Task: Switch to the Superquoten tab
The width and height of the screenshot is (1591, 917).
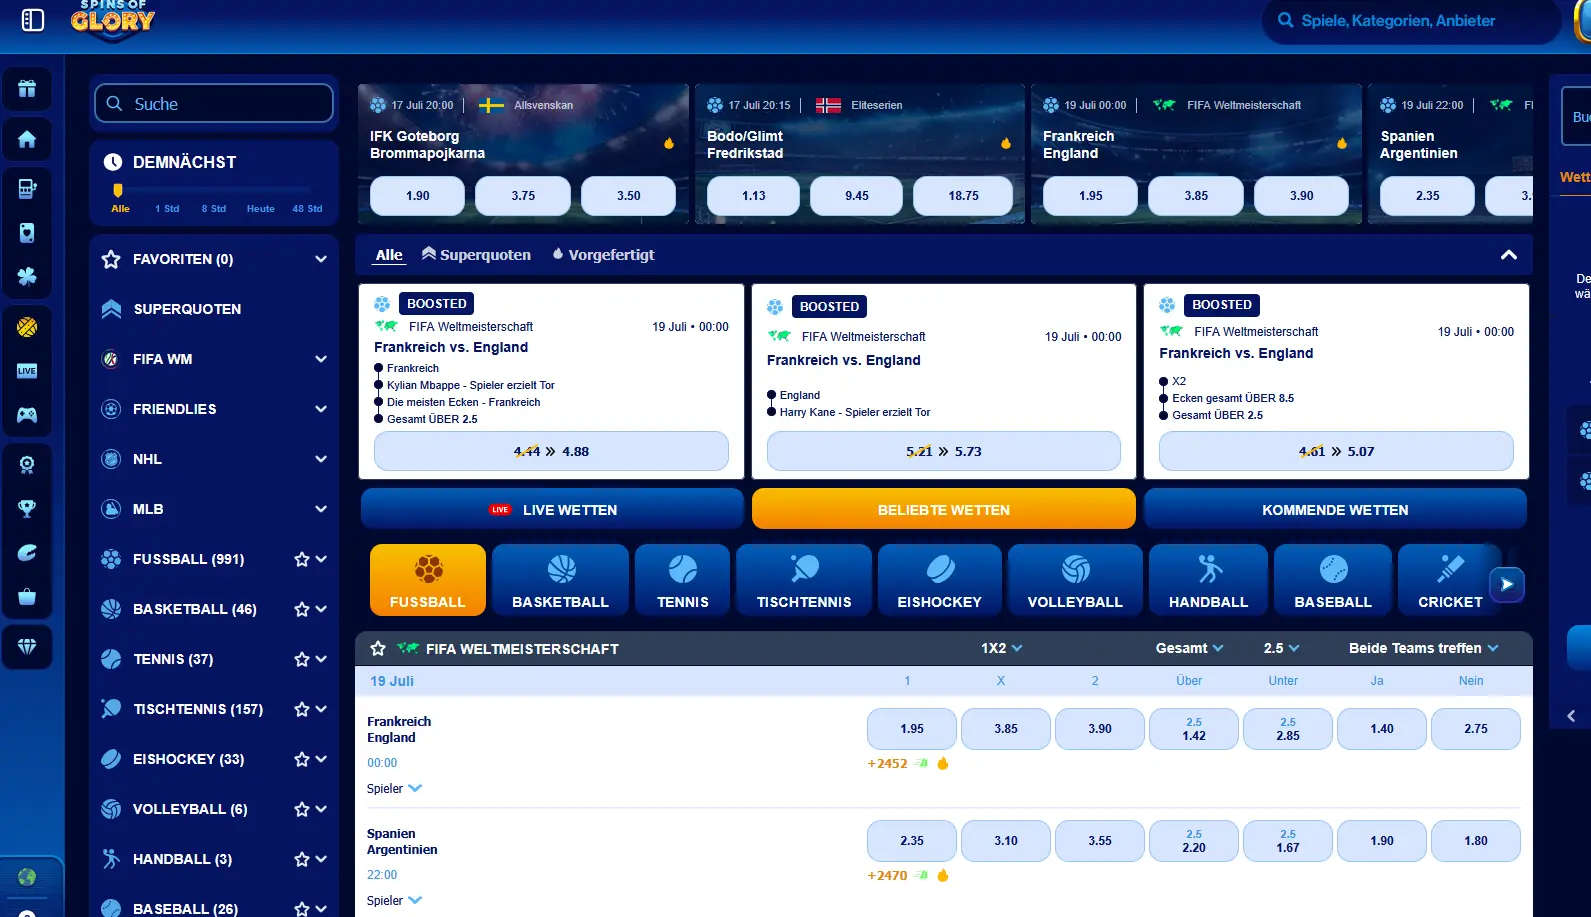Action: [476, 255]
